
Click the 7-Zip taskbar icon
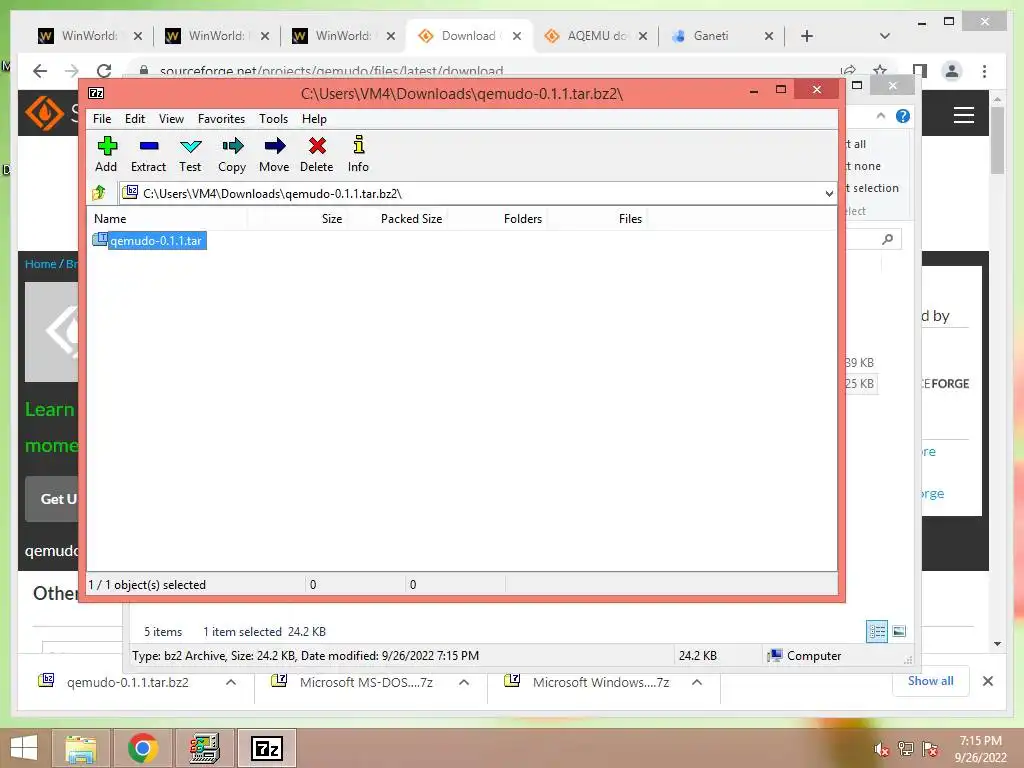(266, 748)
